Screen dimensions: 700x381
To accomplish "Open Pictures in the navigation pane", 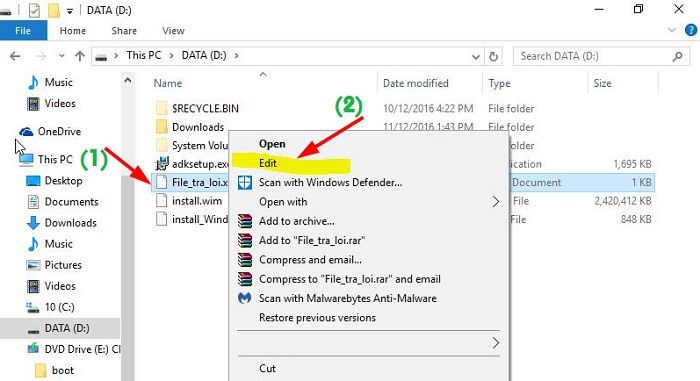I will coord(54,265).
